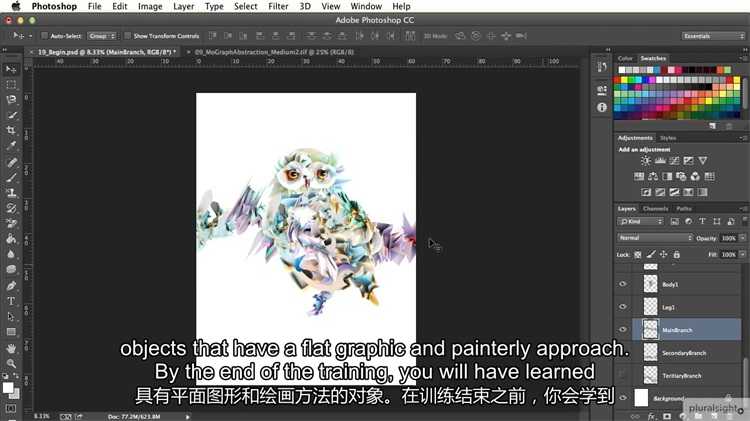Switch to the 09_MoGraphAbstraction document tab
The height and width of the screenshot is (421, 750).
(274, 52)
